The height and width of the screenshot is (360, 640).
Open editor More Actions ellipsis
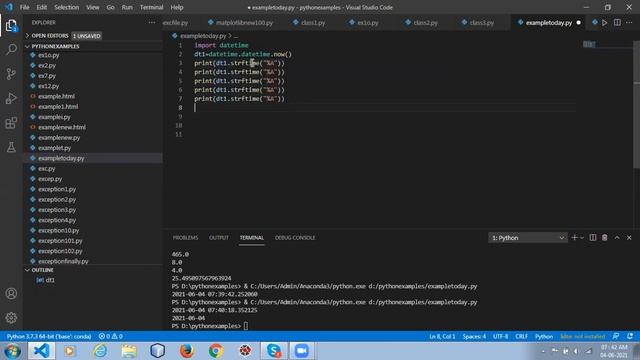pos(629,22)
